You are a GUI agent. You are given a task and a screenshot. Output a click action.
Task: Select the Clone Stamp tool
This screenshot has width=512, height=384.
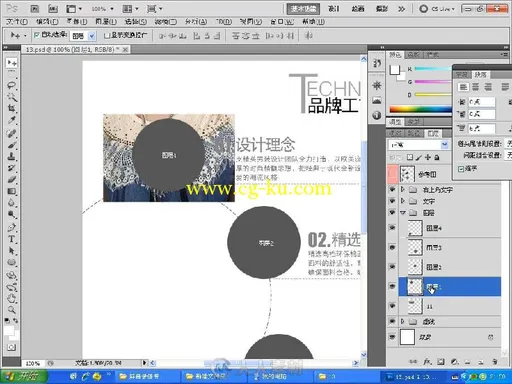coord(12,157)
